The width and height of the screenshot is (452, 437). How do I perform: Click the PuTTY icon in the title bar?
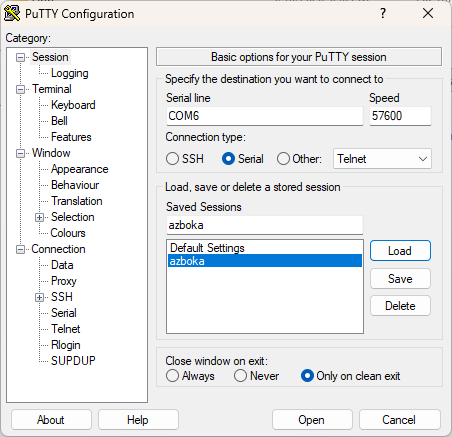click(x=12, y=14)
